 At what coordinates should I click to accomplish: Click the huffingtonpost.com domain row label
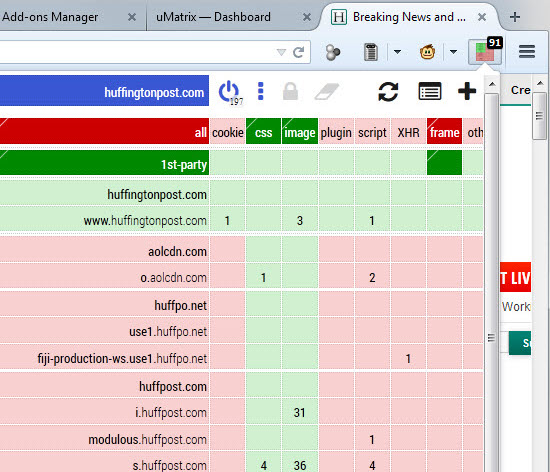pos(105,193)
